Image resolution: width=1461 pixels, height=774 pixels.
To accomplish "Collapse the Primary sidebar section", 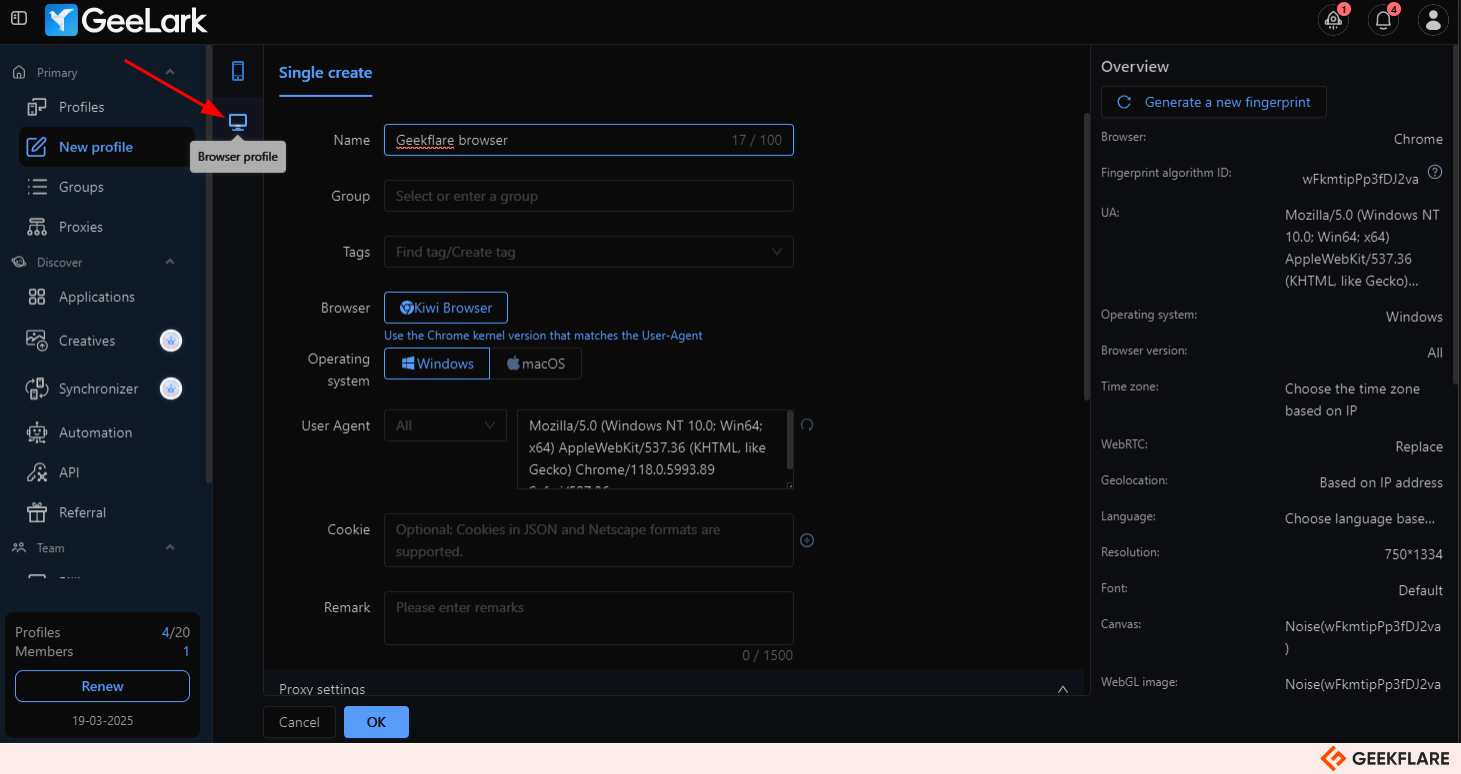I will pos(170,72).
